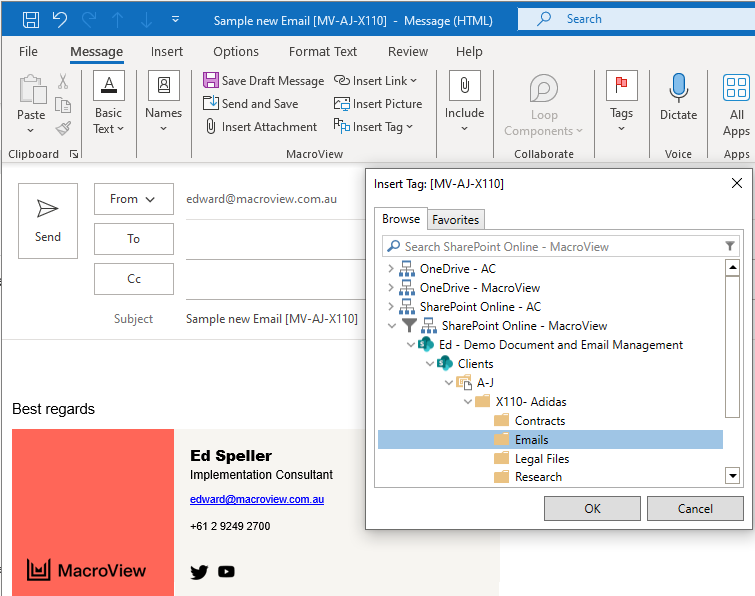Send the email with the Send button
Screen dimensions: 755x596
click(x=48, y=221)
